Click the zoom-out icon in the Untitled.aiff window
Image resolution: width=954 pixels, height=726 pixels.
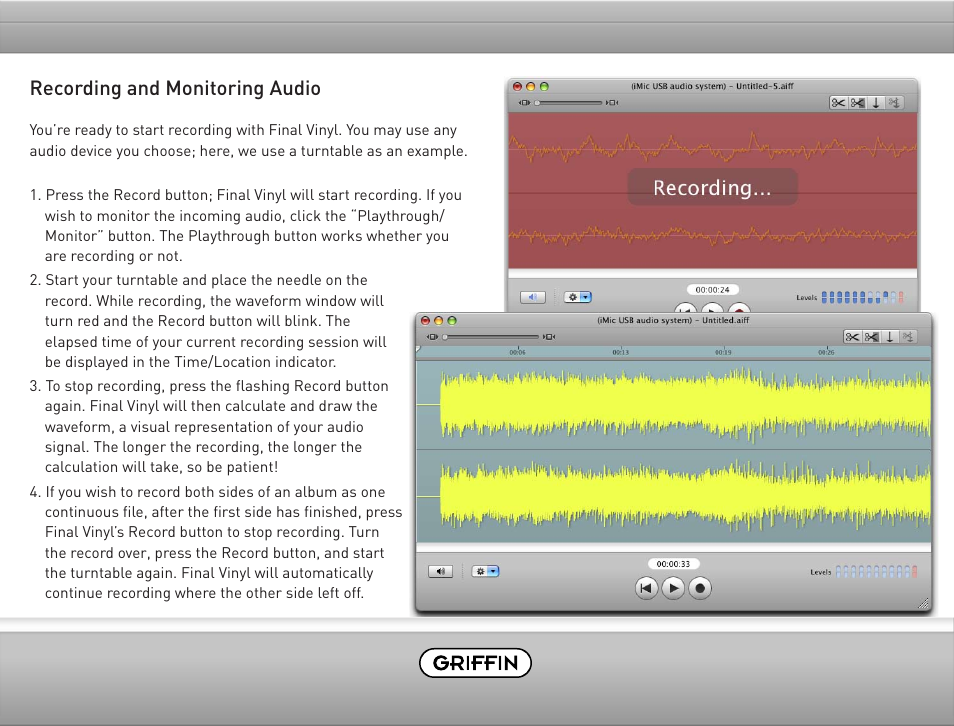tap(433, 337)
